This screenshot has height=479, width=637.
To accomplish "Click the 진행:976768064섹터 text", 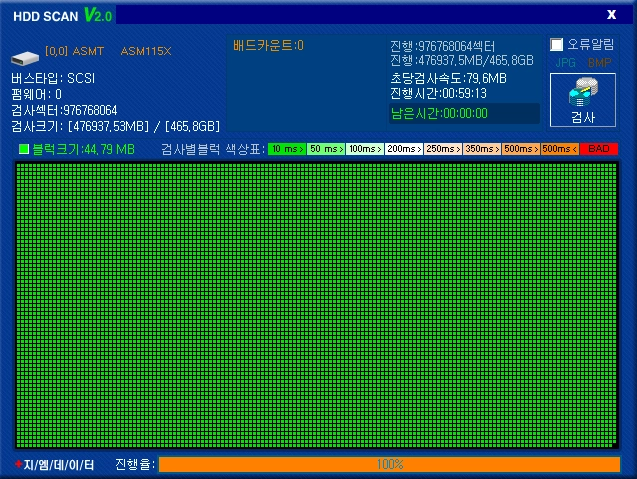I will 442,46.
